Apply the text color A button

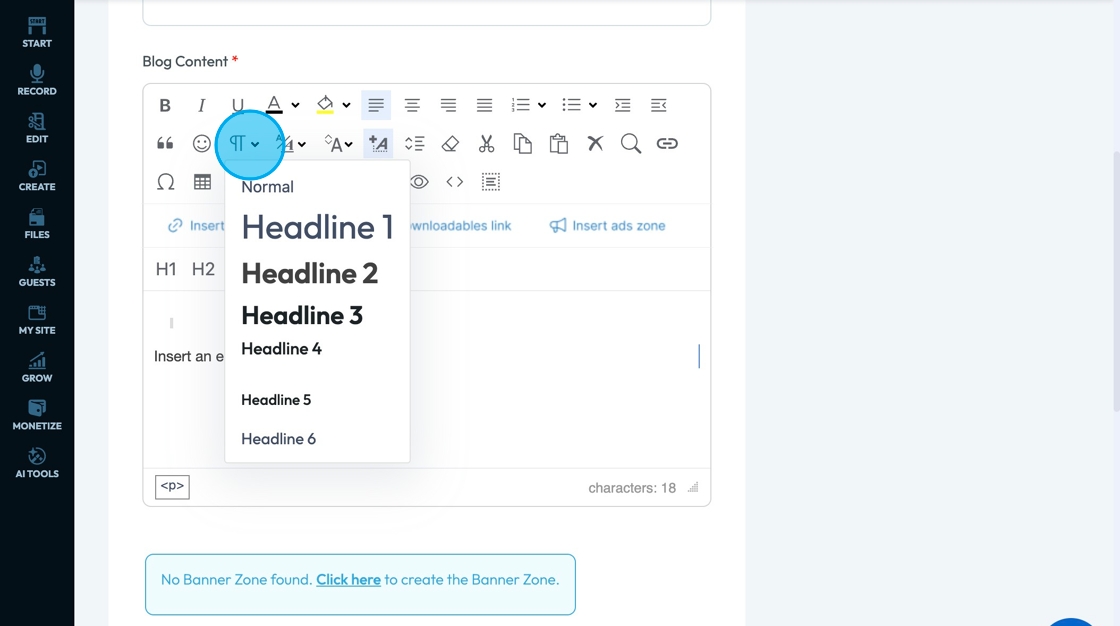(274, 105)
